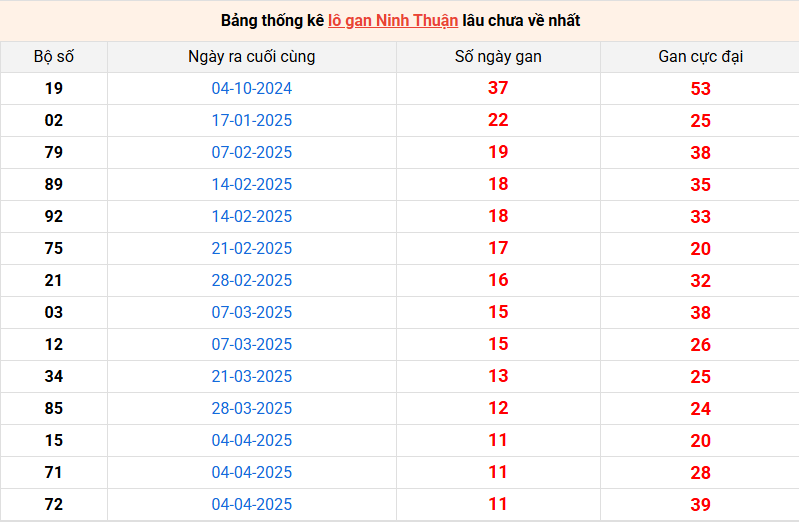Click the date 07-02-2025 for number 79
Screen dimensions: 799x524
pos(251,153)
